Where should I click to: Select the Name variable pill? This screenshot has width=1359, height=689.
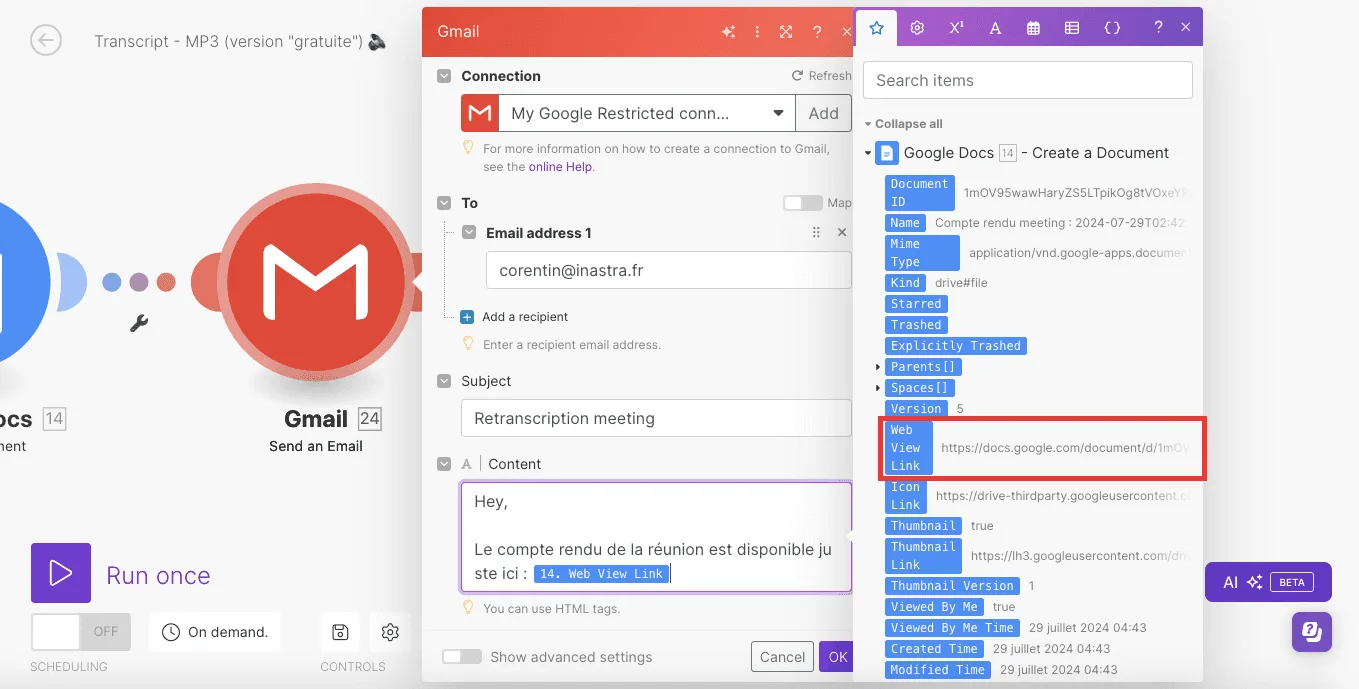(905, 223)
